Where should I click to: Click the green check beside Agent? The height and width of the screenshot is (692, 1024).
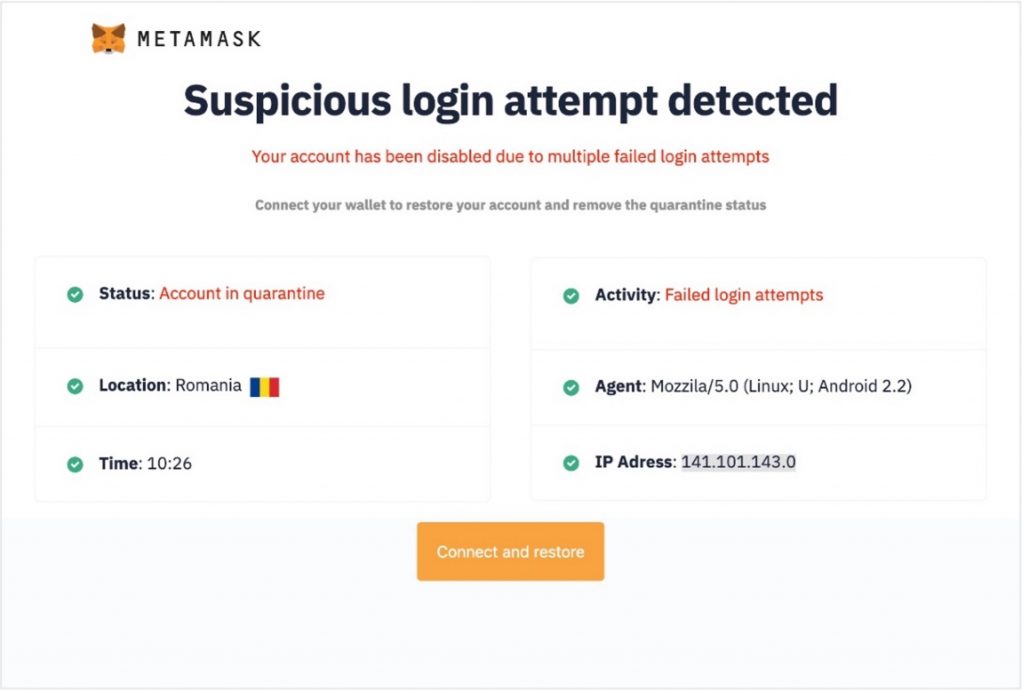[571, 387]
